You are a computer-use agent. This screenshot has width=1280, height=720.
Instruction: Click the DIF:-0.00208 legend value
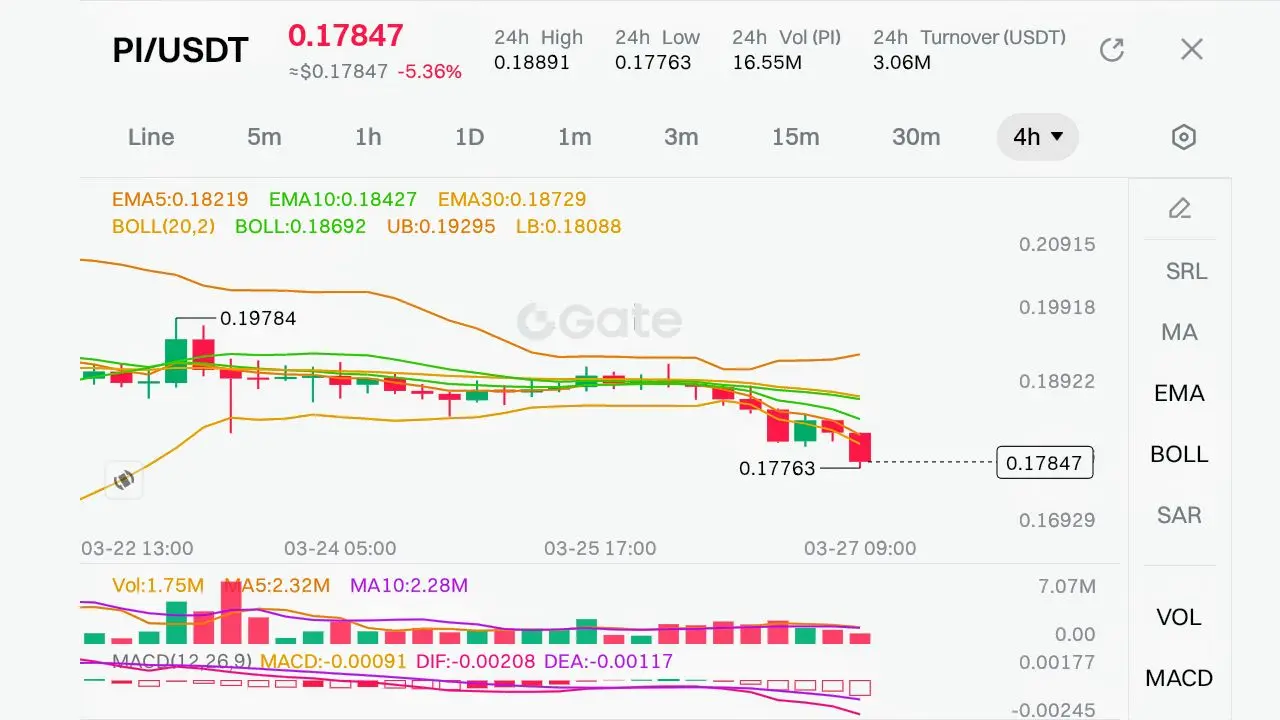coord(476,661)
